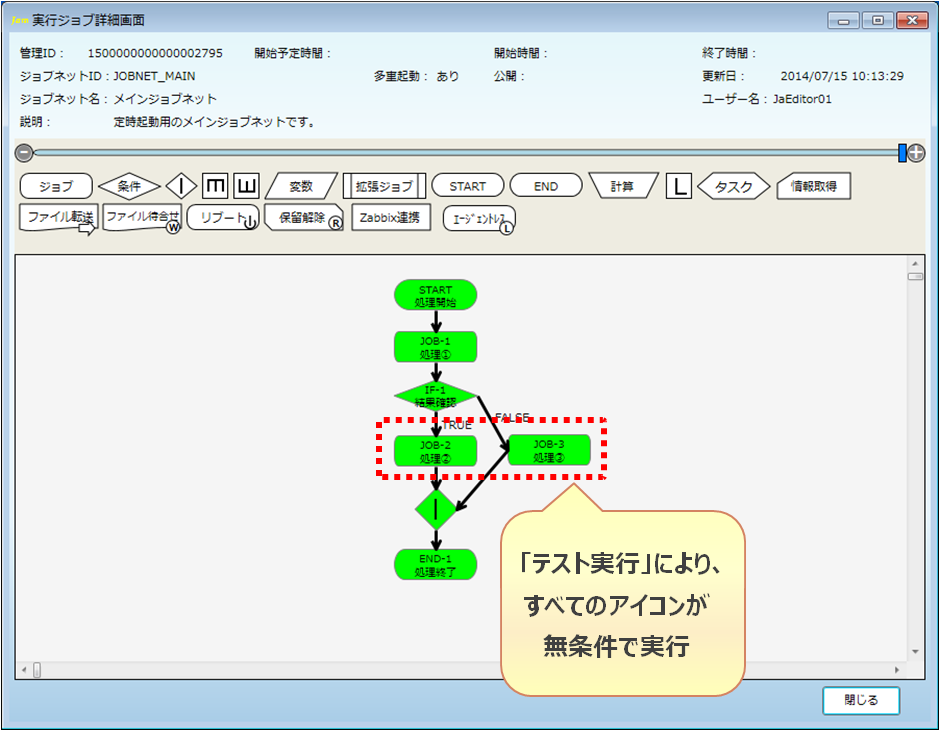Click the zoom slider blue handle

pos(902,153)
